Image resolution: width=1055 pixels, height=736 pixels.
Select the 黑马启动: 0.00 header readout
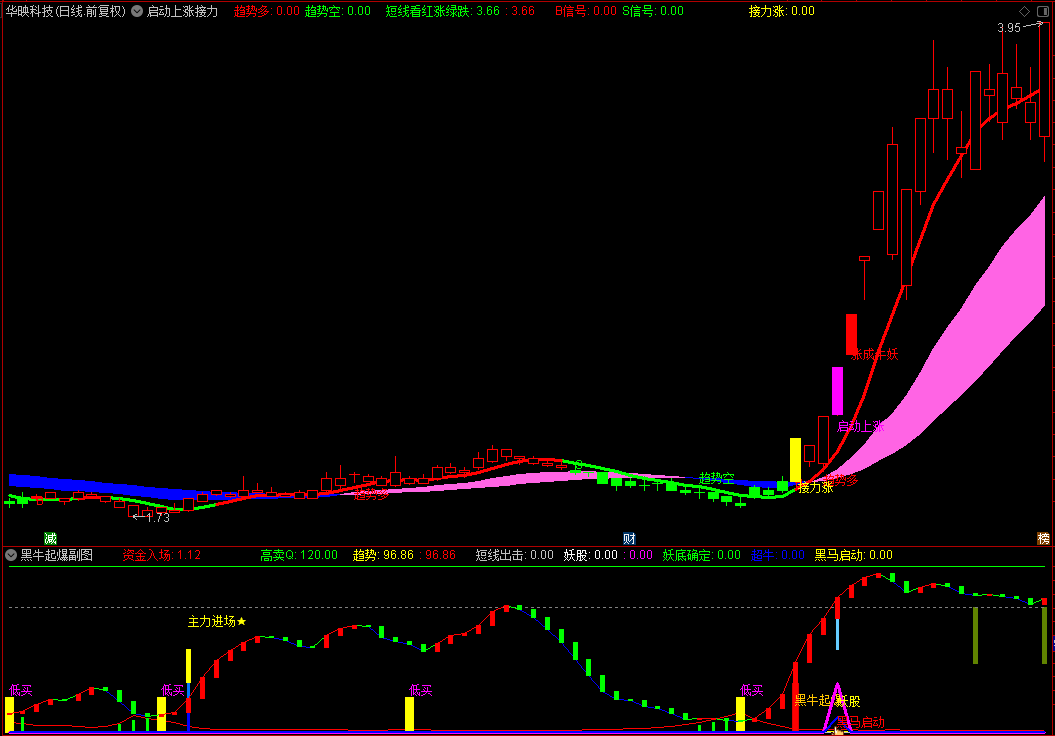pyautogui.click(x=854, y=555)
